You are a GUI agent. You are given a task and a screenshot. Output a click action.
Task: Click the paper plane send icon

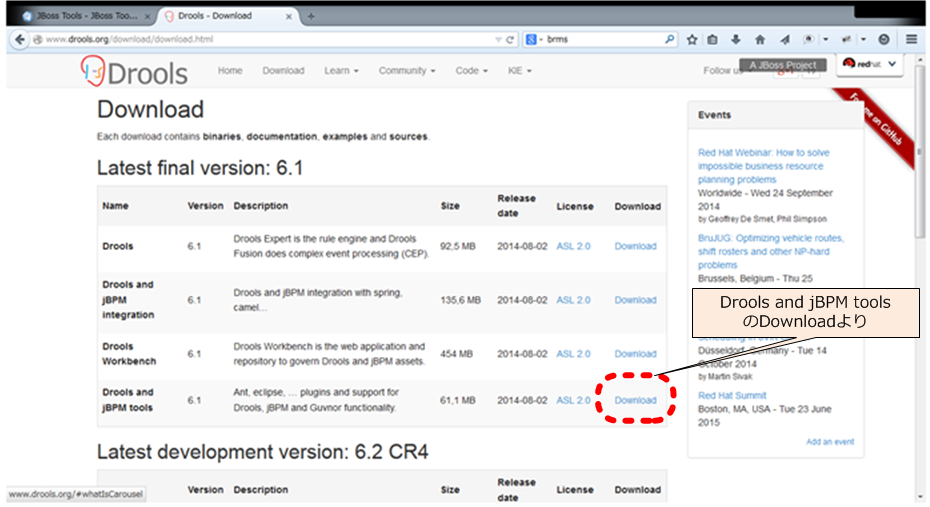785,40
